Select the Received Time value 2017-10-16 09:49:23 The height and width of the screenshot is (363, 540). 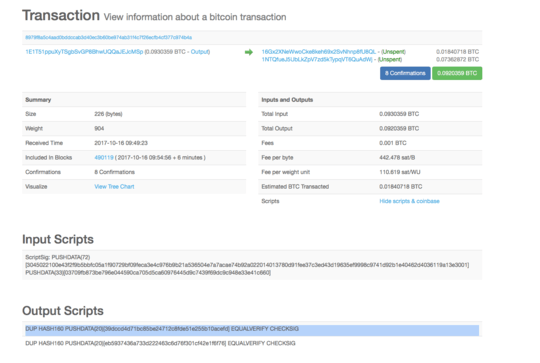121,143
